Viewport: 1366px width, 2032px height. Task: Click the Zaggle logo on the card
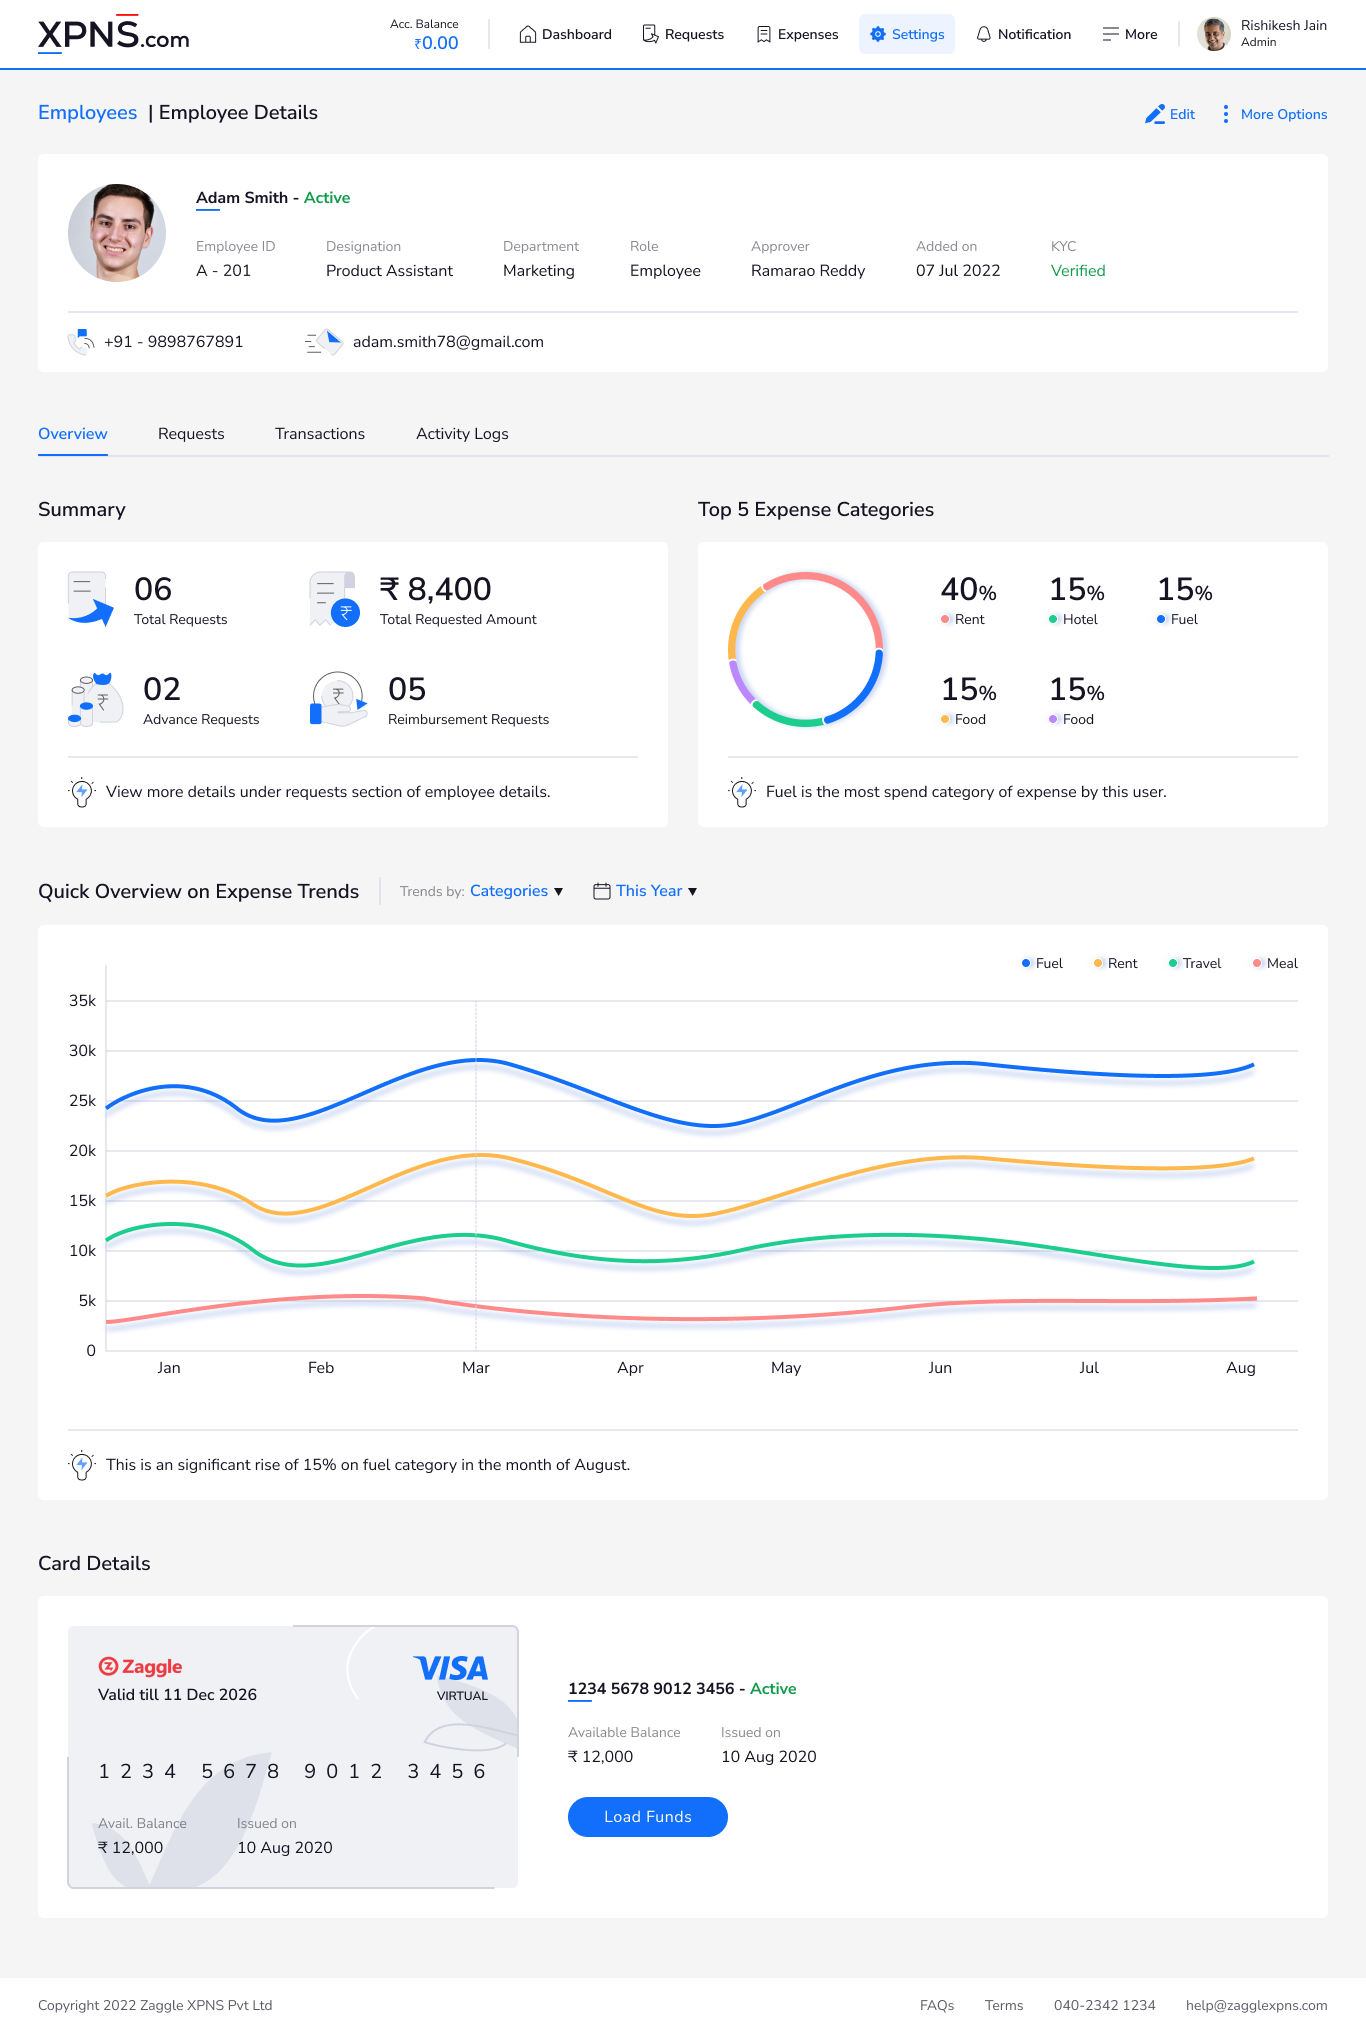(x=140, y=1666)
